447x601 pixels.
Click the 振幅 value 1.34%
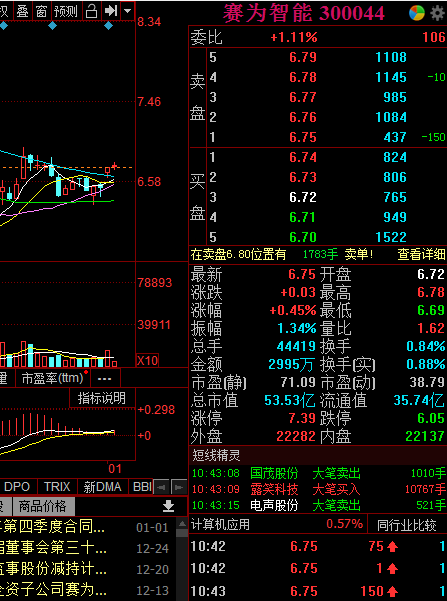[297, 328]
